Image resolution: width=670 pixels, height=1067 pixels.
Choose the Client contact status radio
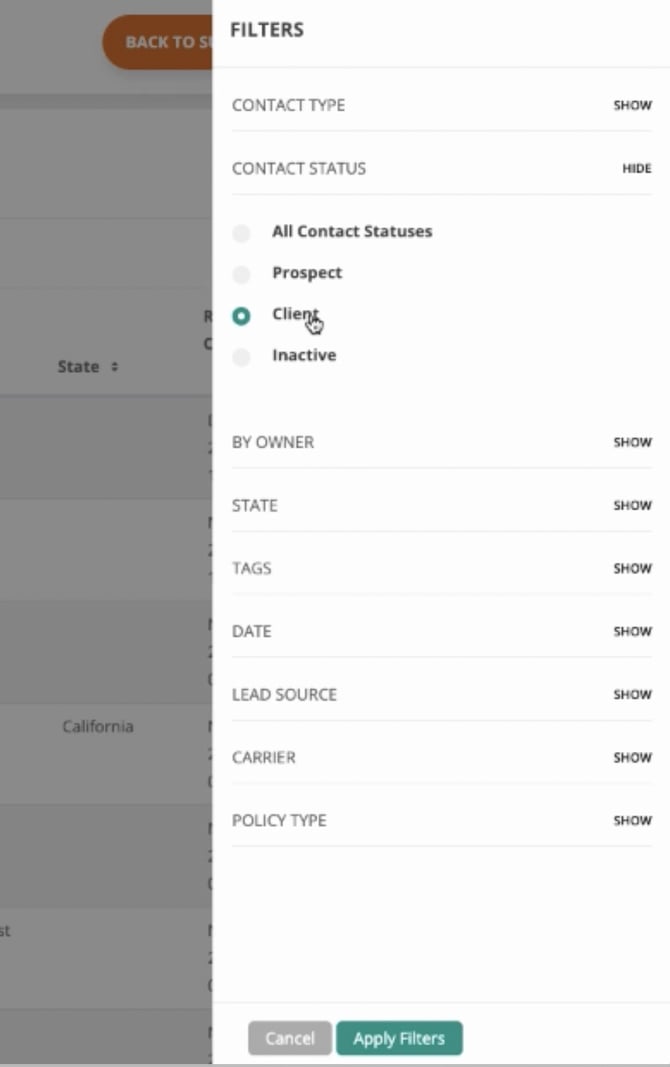tap(241, 316)
